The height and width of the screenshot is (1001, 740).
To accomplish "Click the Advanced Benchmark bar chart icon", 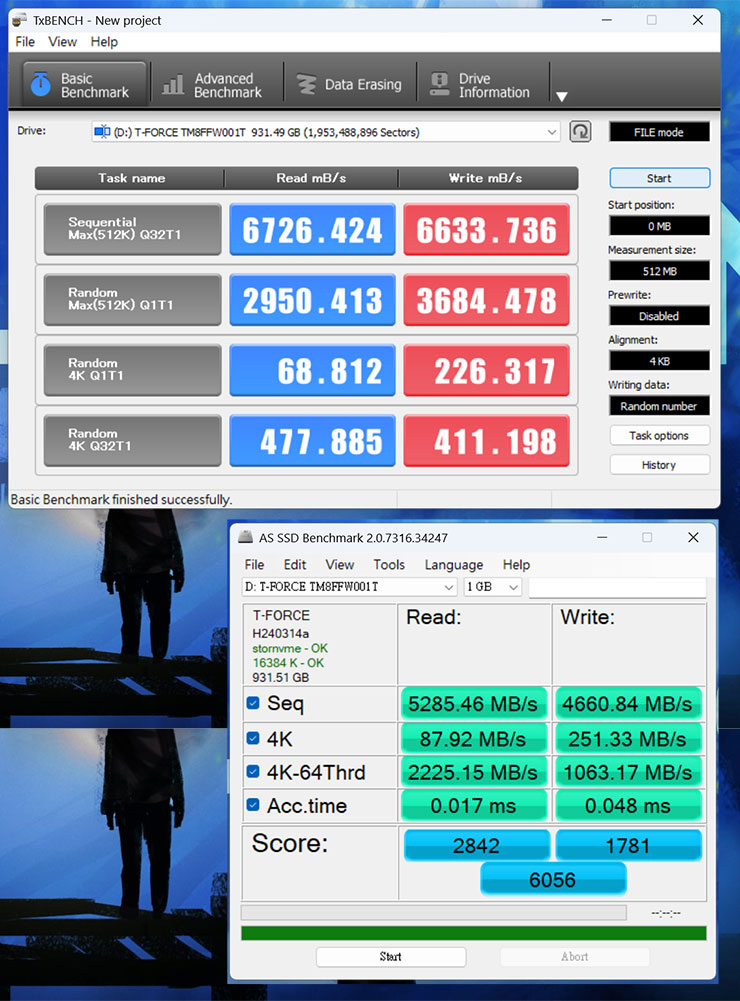I will point(173,84).
